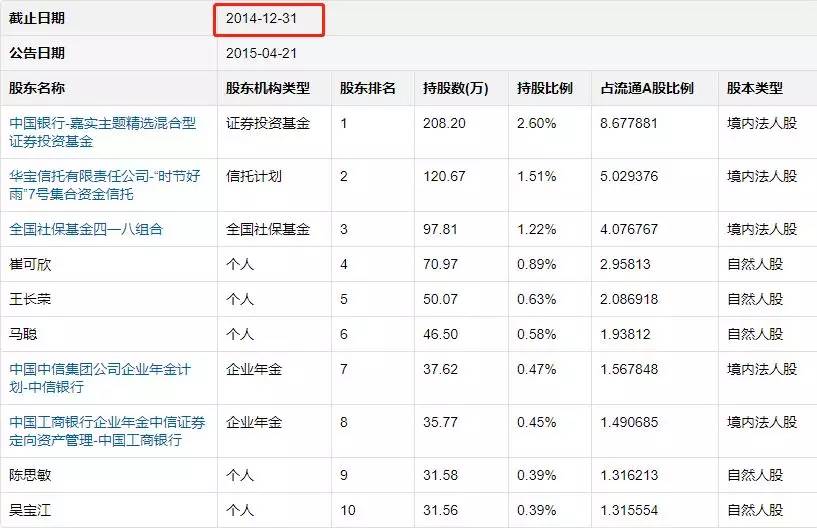Screen dimensions: 817x528
Task: Click A-share ratio 4.076767
Action: (629, 229)
